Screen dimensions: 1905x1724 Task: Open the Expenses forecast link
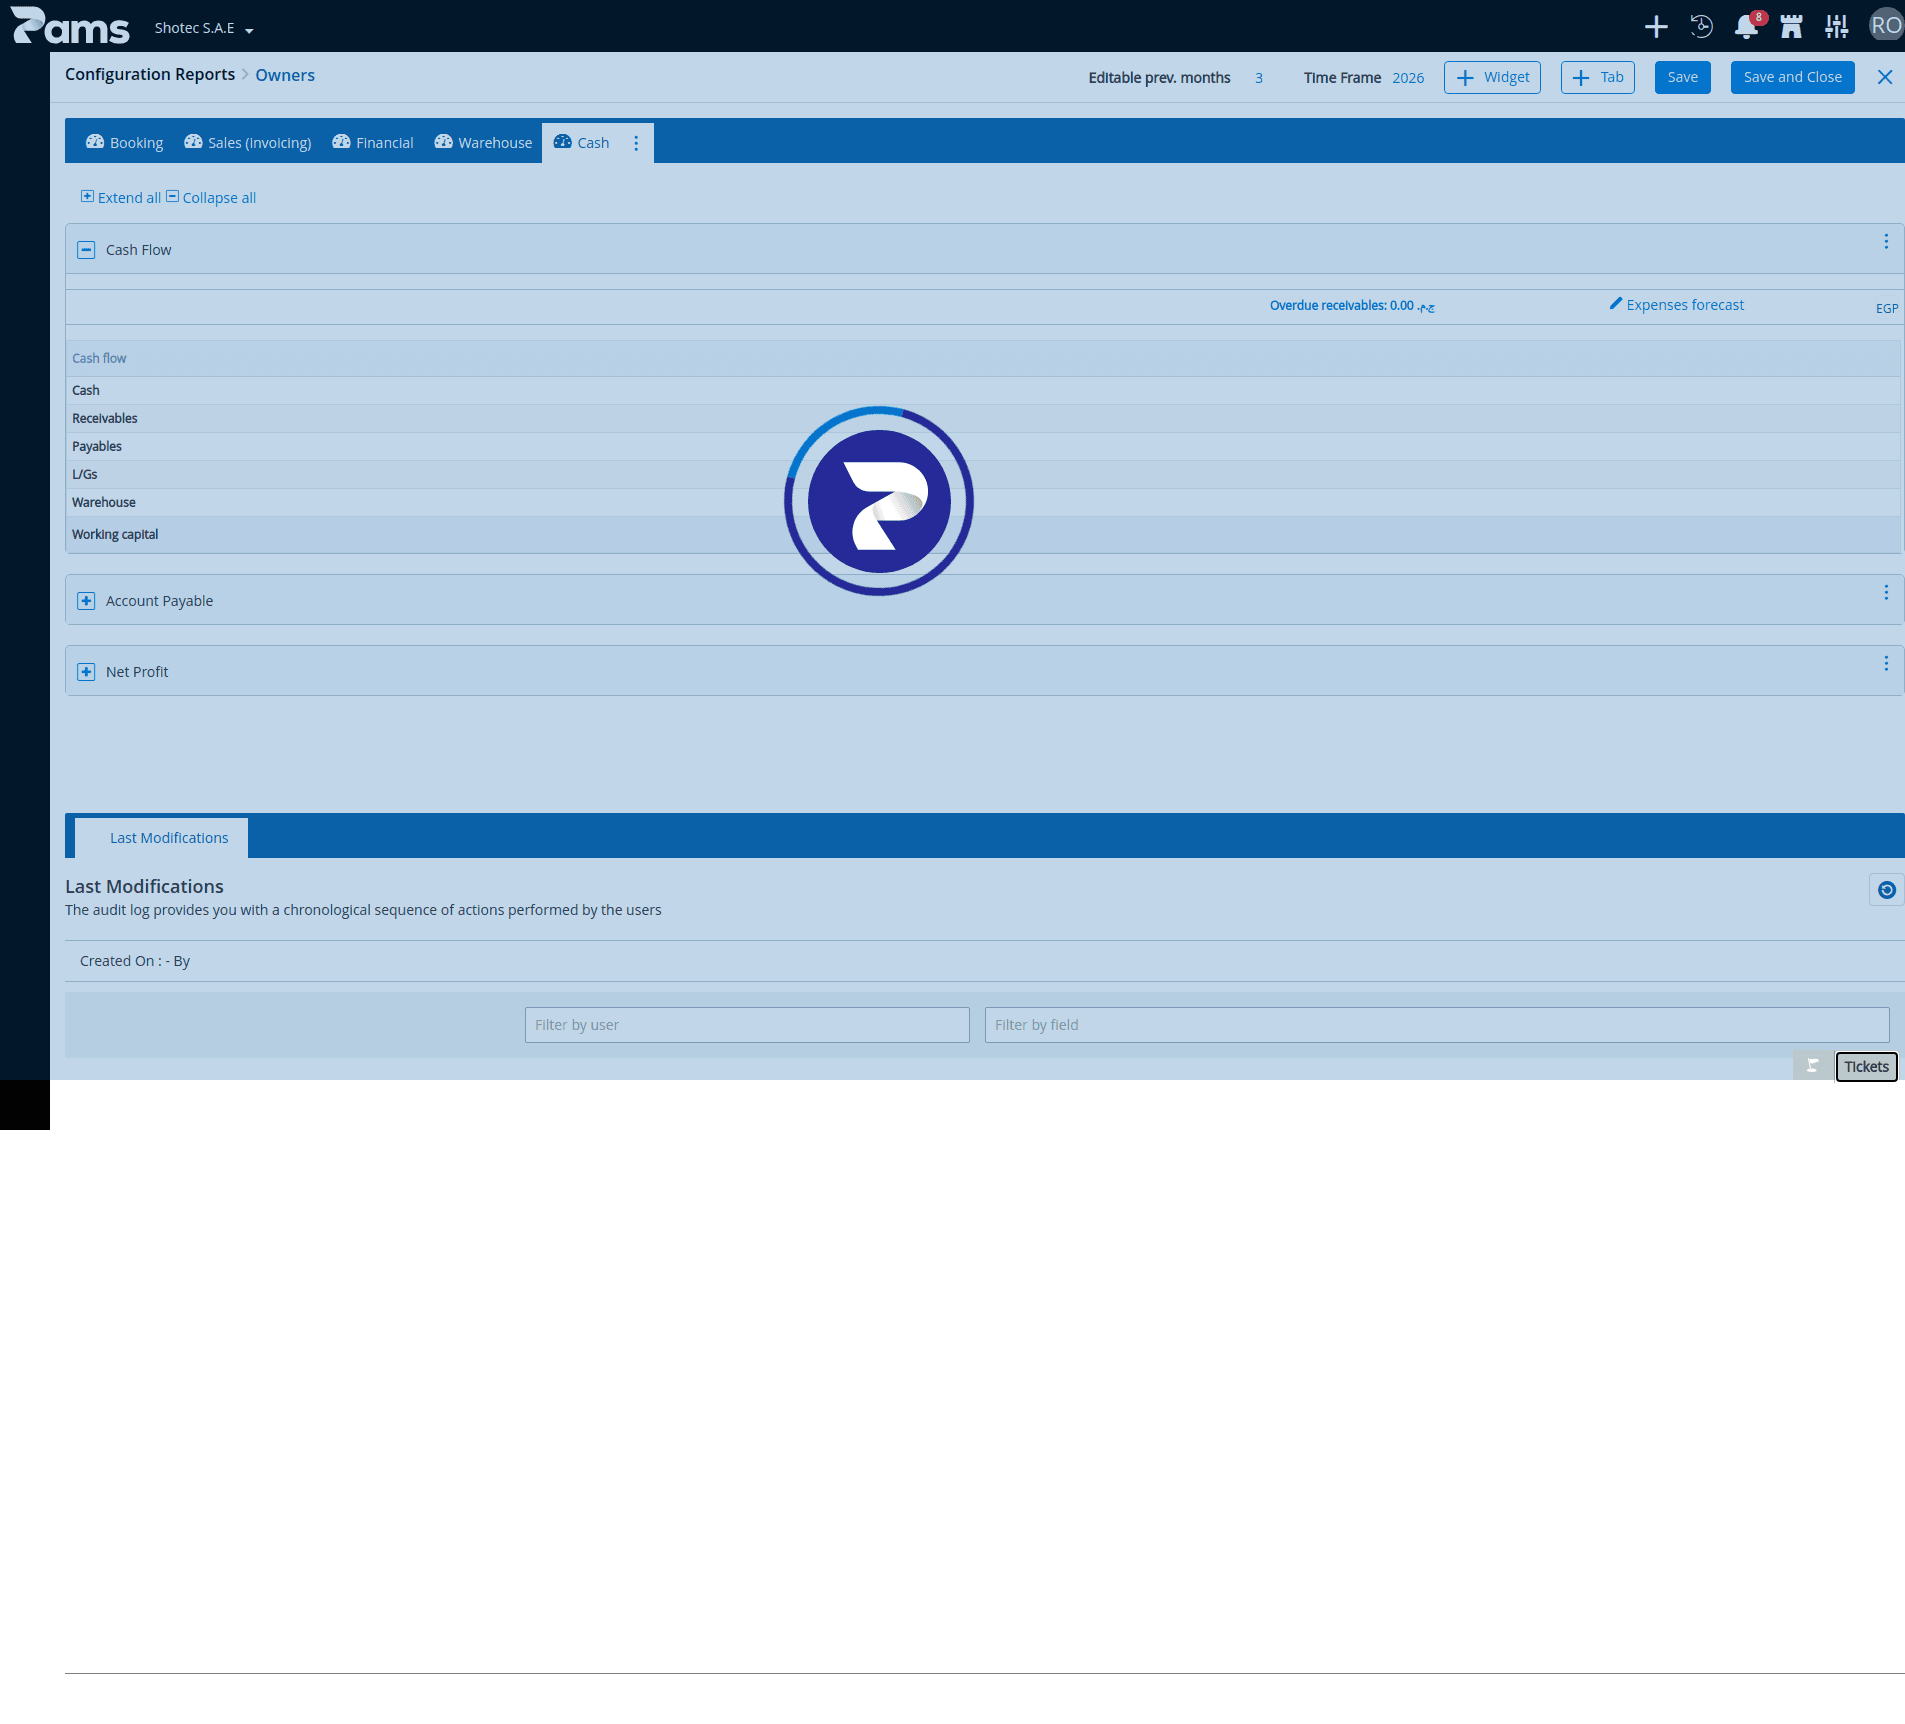[1677, 305]
